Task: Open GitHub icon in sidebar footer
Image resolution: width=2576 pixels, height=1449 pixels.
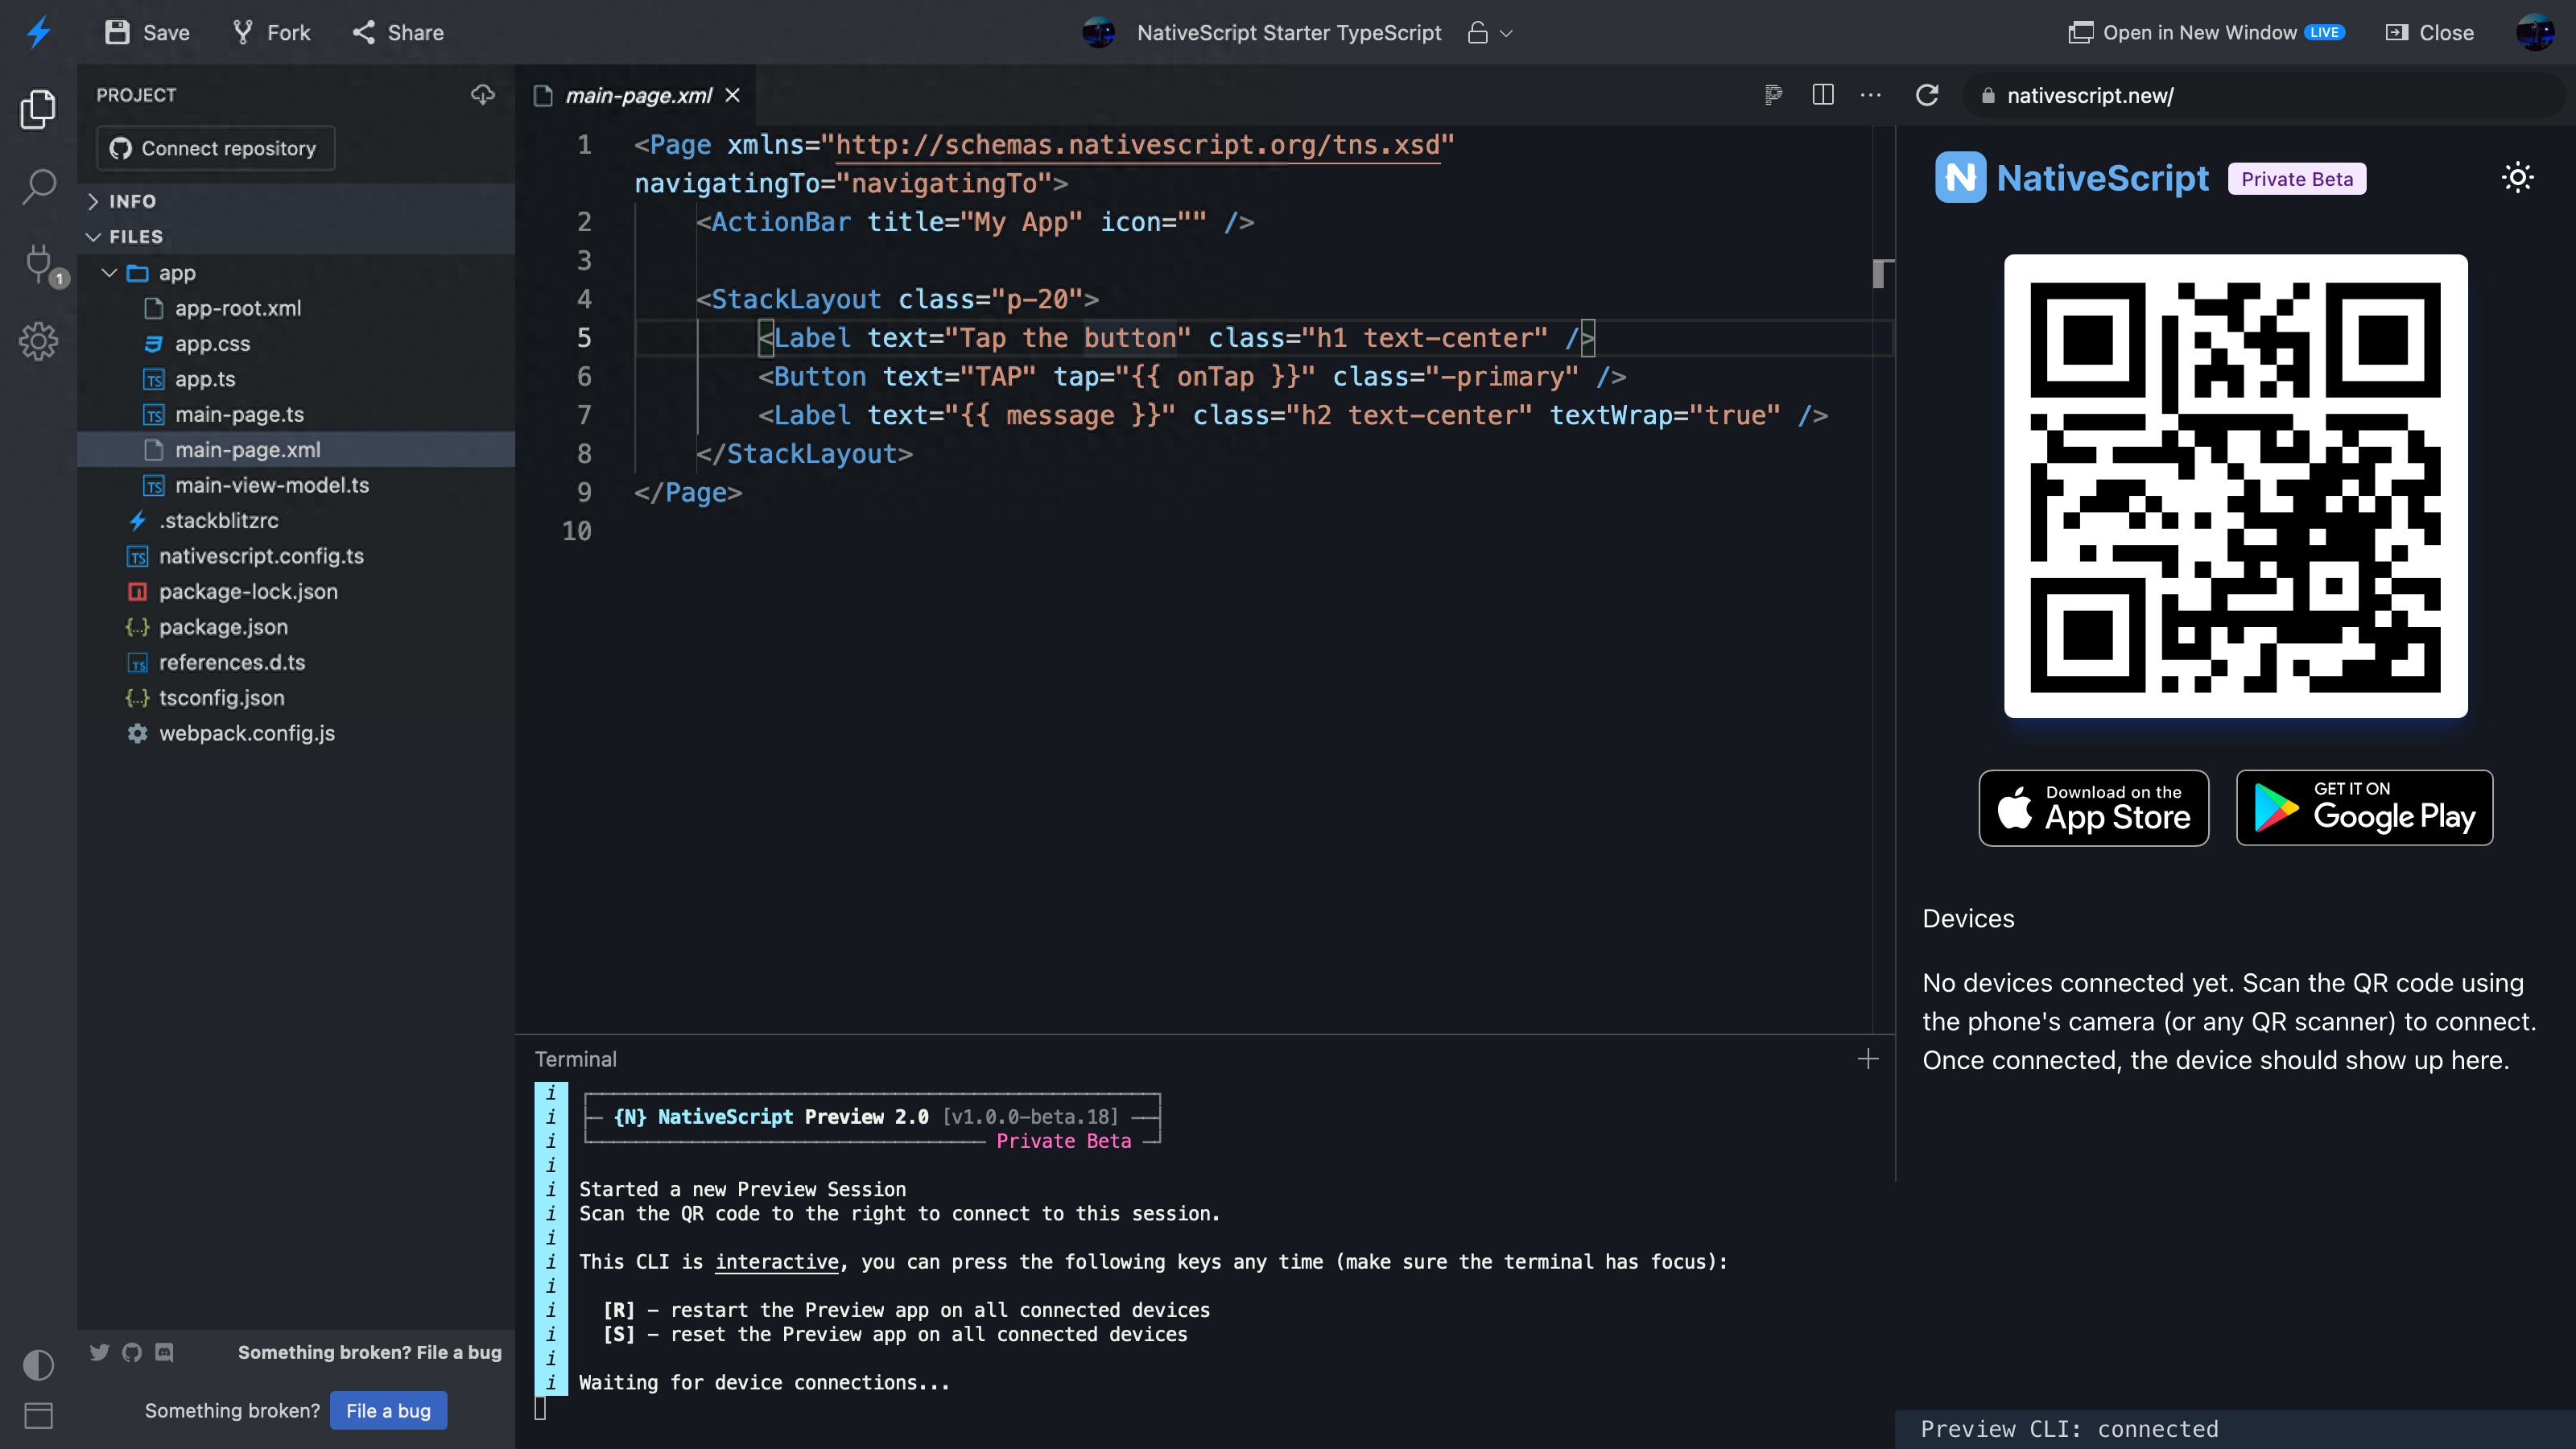Action: point(131,1352)
